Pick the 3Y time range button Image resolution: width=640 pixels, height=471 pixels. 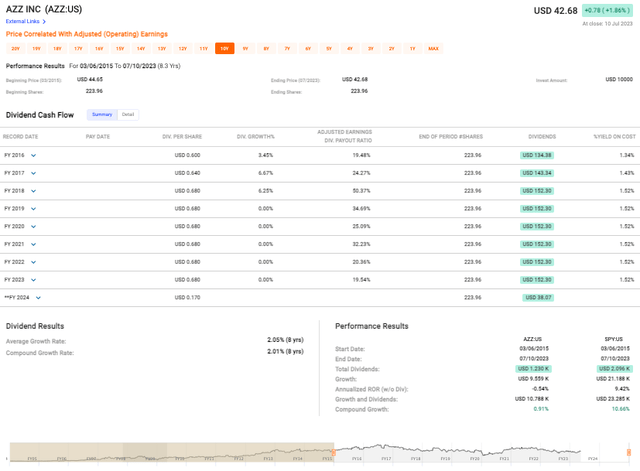pos(371,49)
